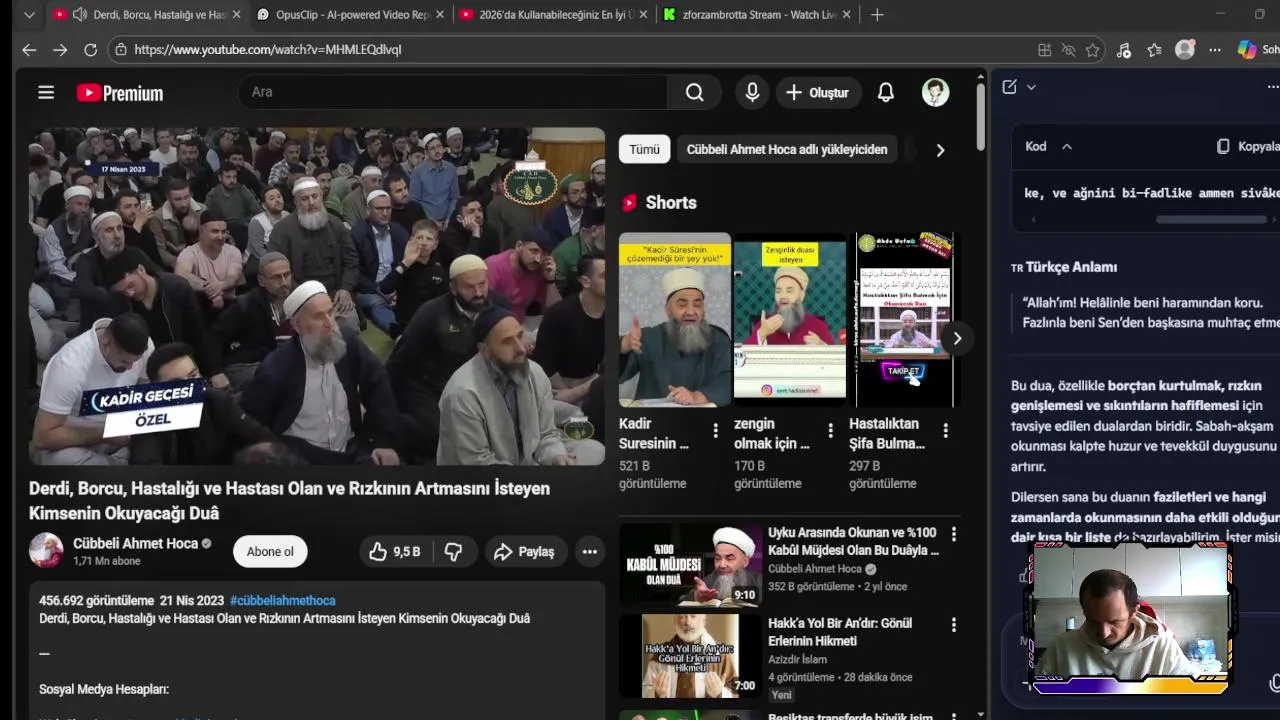
Task: Open the %100 Kabûl Müjdesi video thumbnail
Action: coord(690,565)
